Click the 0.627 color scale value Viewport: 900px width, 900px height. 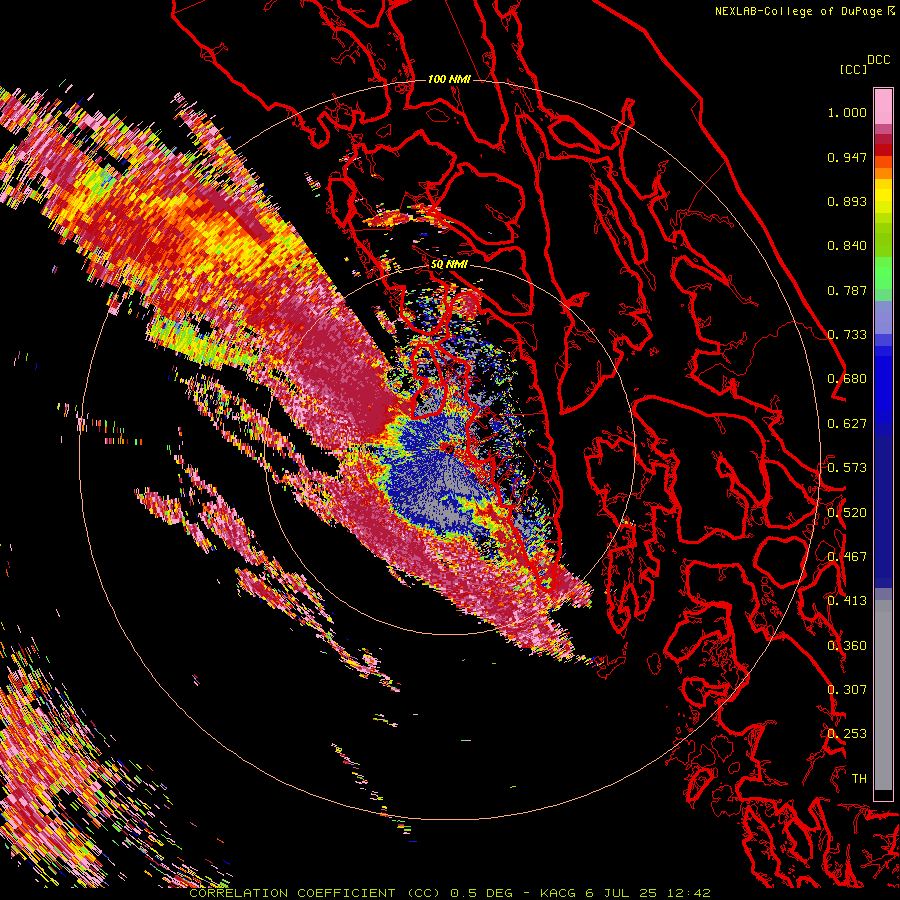[847, 424]
